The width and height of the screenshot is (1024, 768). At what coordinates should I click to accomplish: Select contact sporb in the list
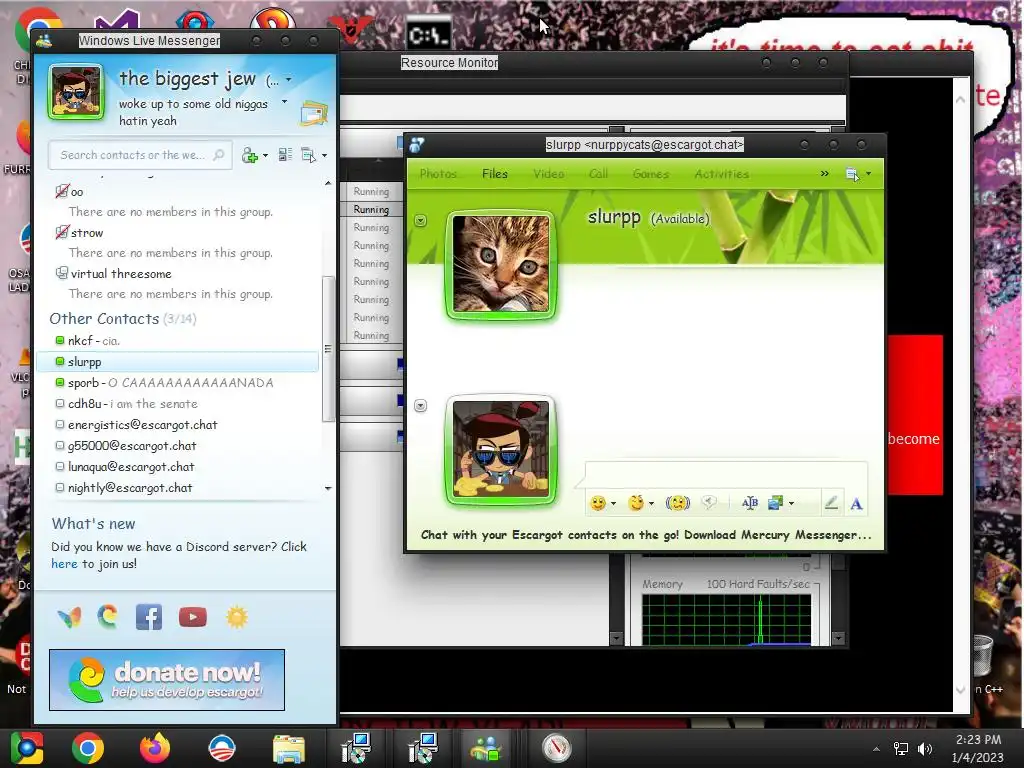tap(178, 383)
